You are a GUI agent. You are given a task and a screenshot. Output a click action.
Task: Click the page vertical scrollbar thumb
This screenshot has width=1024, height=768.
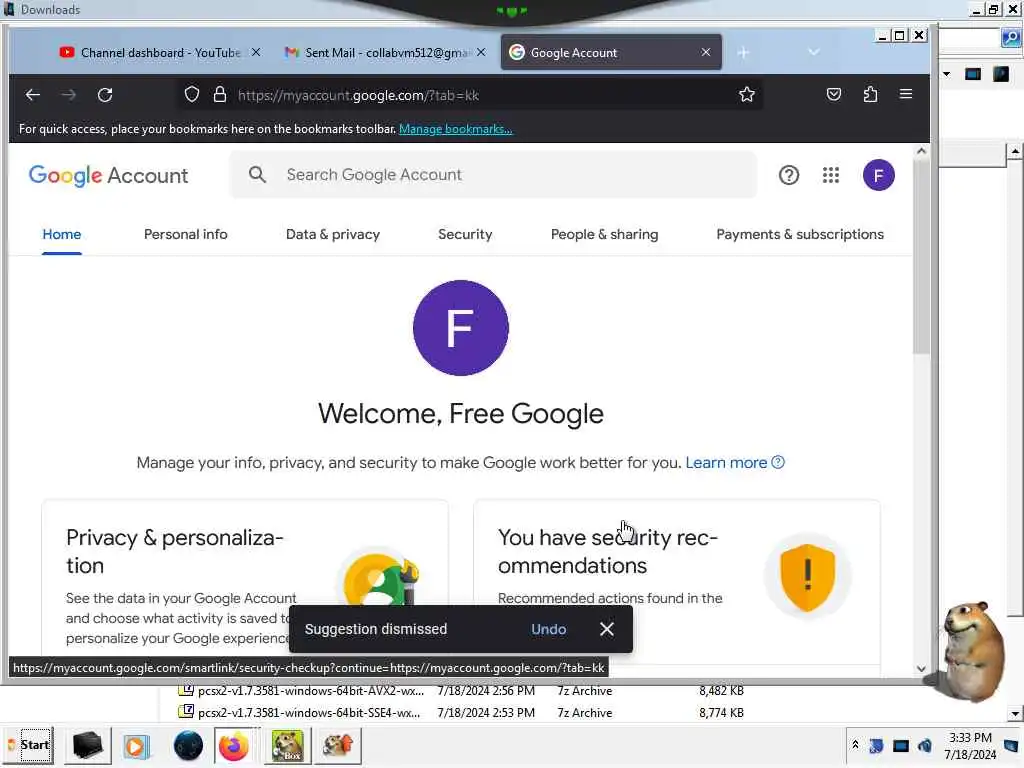921,257
